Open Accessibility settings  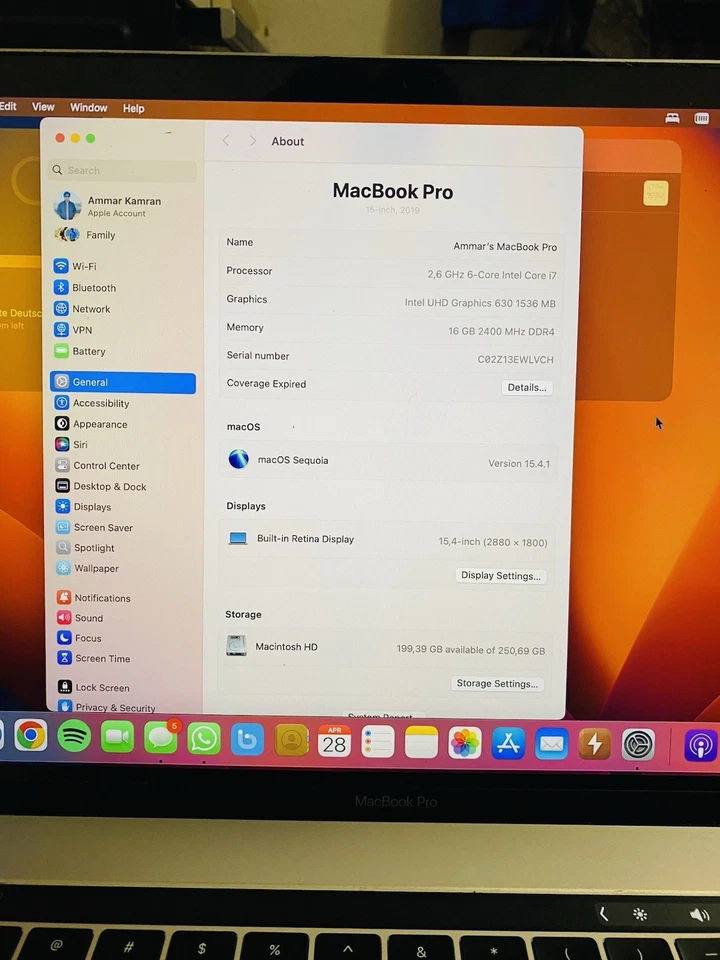pos(92,403)
